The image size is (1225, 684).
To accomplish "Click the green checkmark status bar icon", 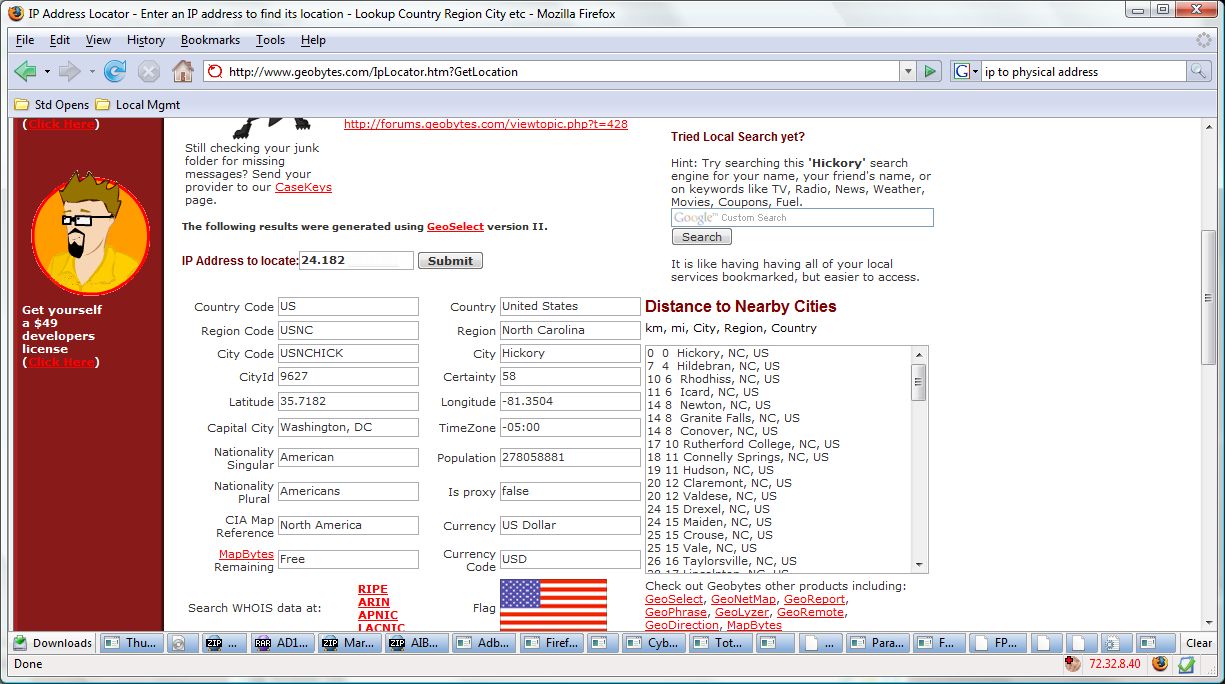I will coord(1186,664).
